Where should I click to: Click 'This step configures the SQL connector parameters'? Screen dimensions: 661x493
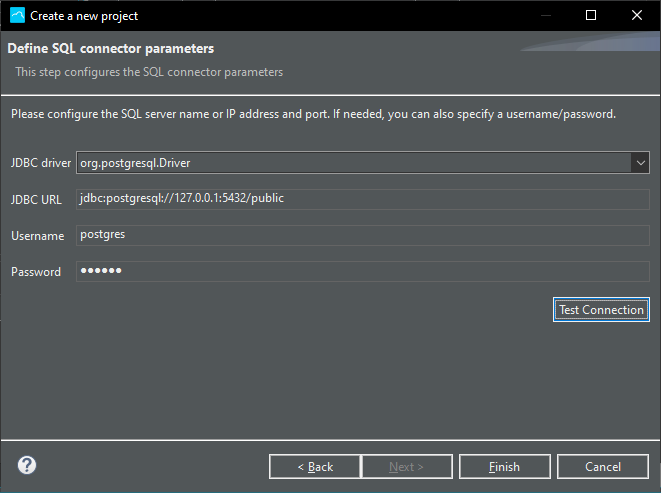(x=149, y=72)
